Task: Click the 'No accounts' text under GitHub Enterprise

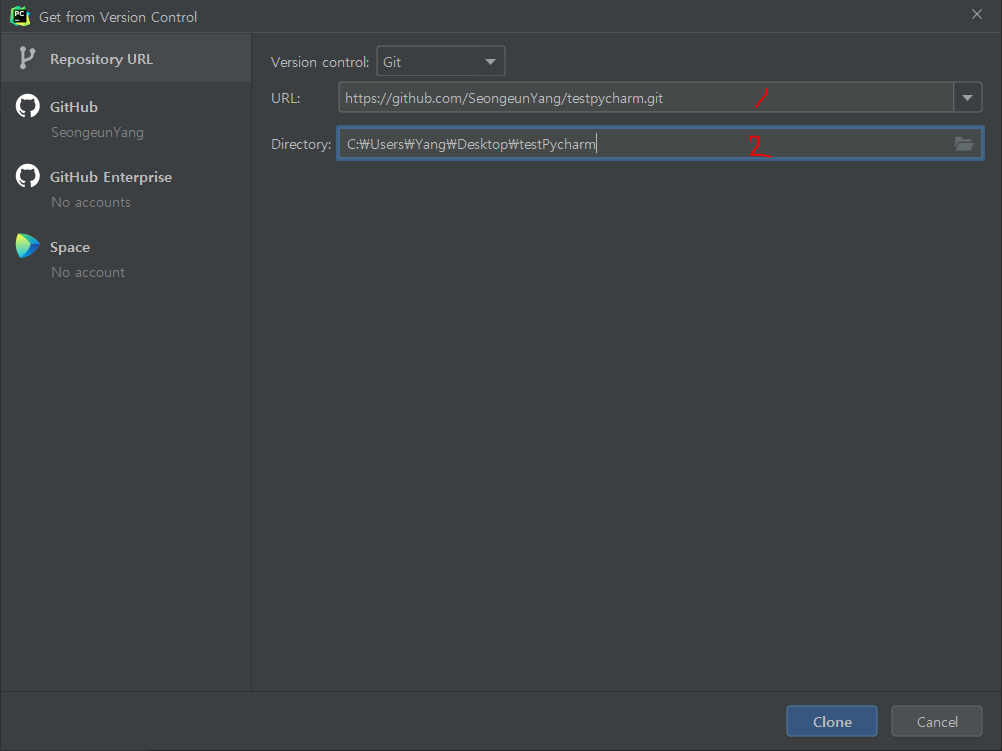Action: (91, 202)
